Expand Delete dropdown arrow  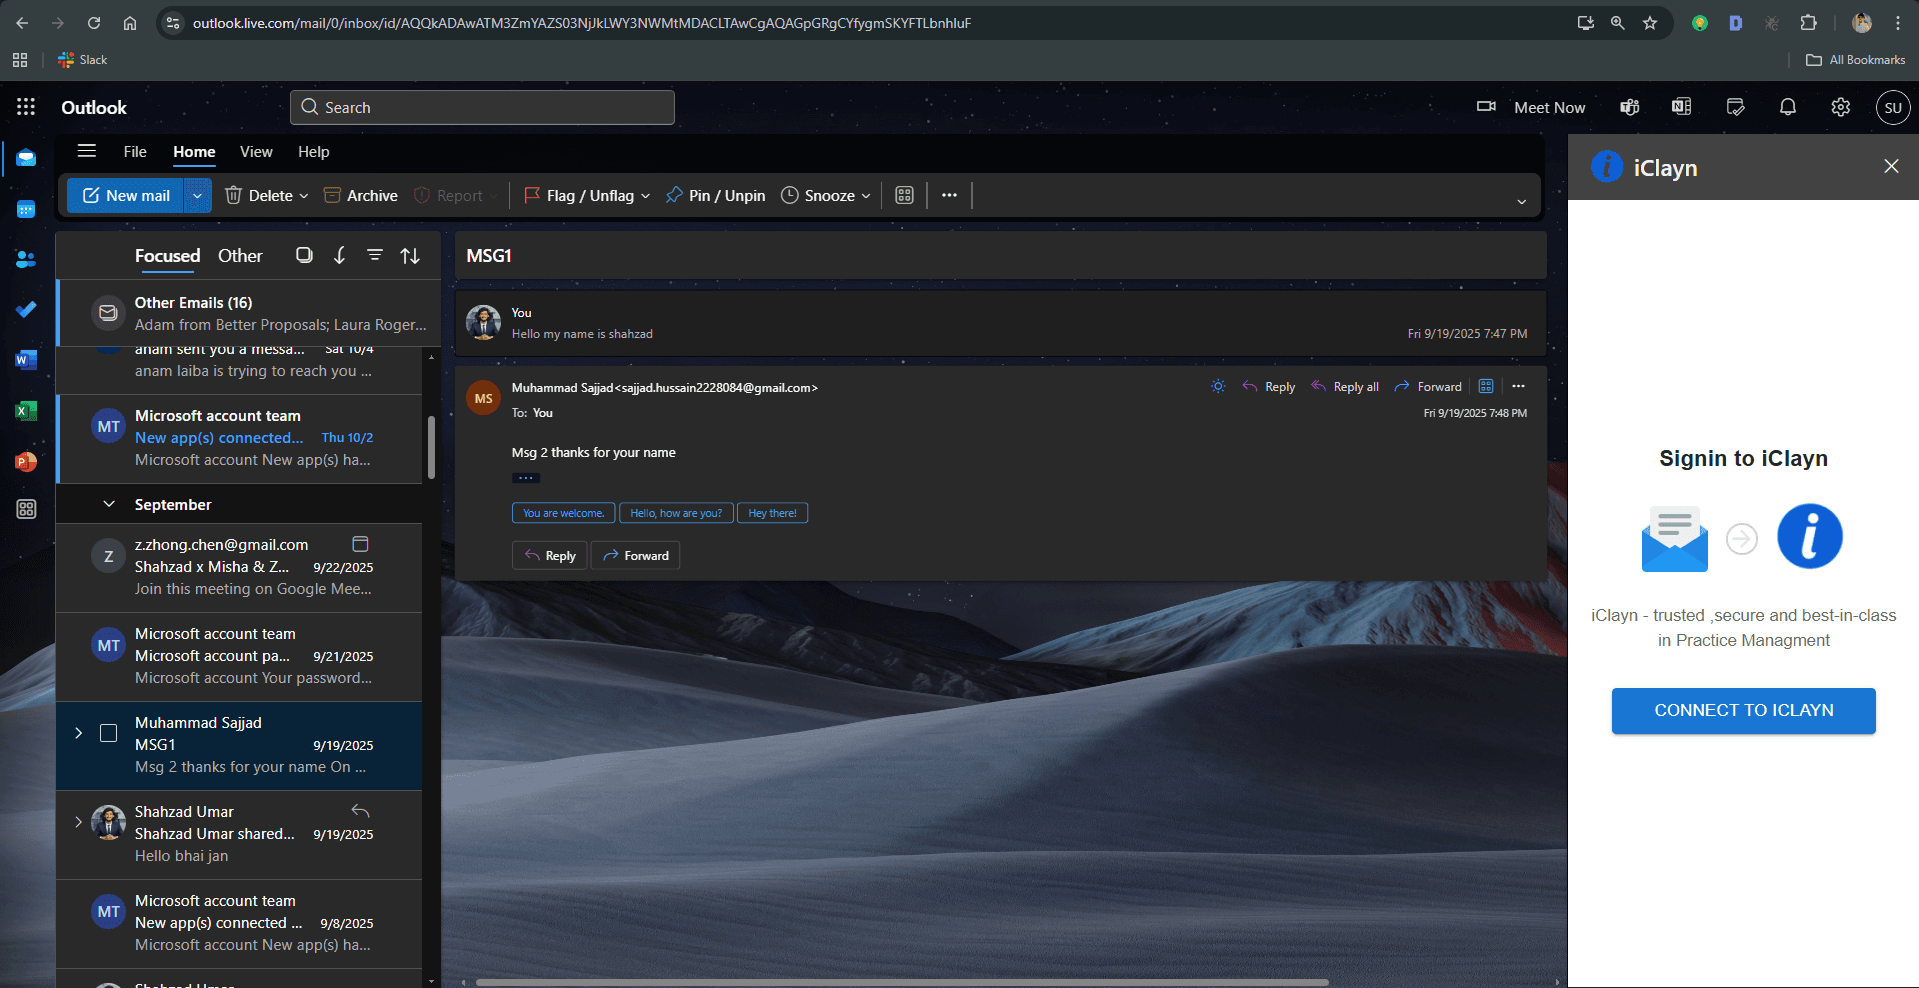click(x=304, y=196)
